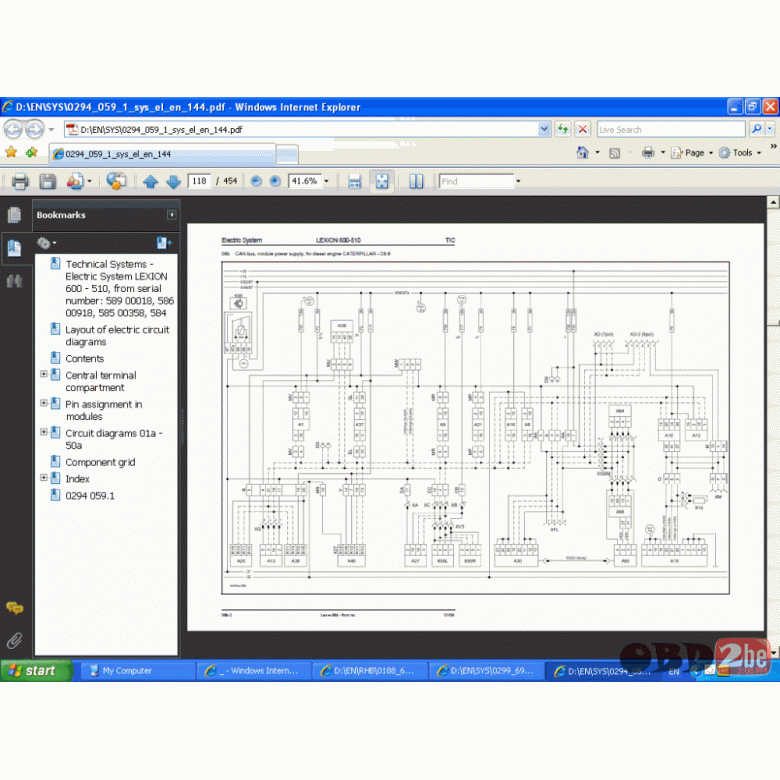Viewport: 780px width, 780px height.
Task: Expand the Pin assignment in modules bookmark
Action: (x=44, y=403)
